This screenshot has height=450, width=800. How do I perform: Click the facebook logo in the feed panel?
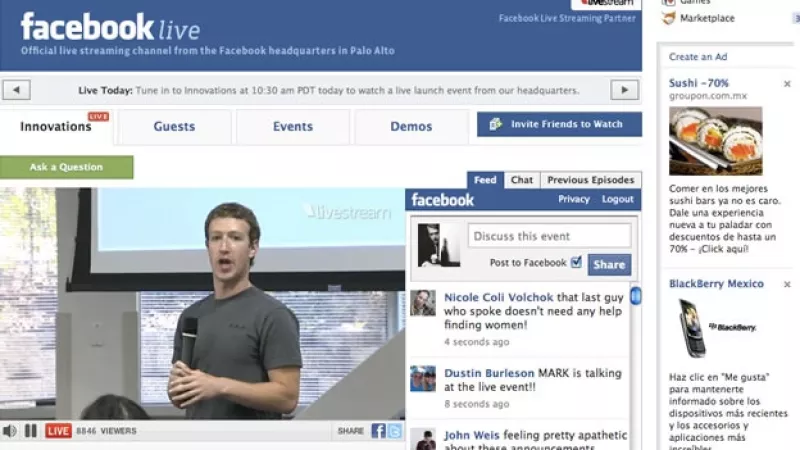click(x=442, y=200)
